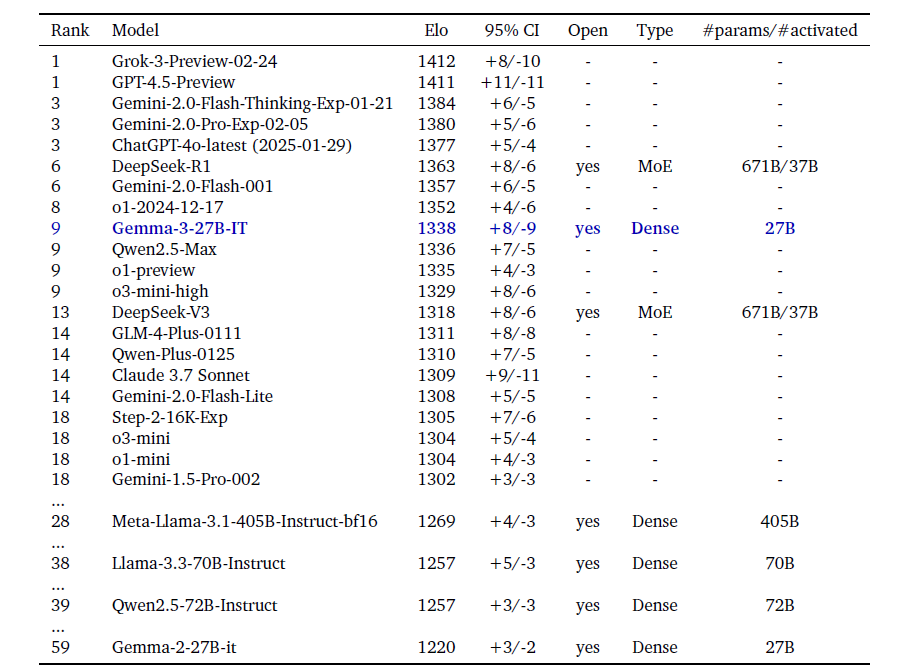Click Elo value 1411
This screenshot has width=924, height=671.
(436, 82)
